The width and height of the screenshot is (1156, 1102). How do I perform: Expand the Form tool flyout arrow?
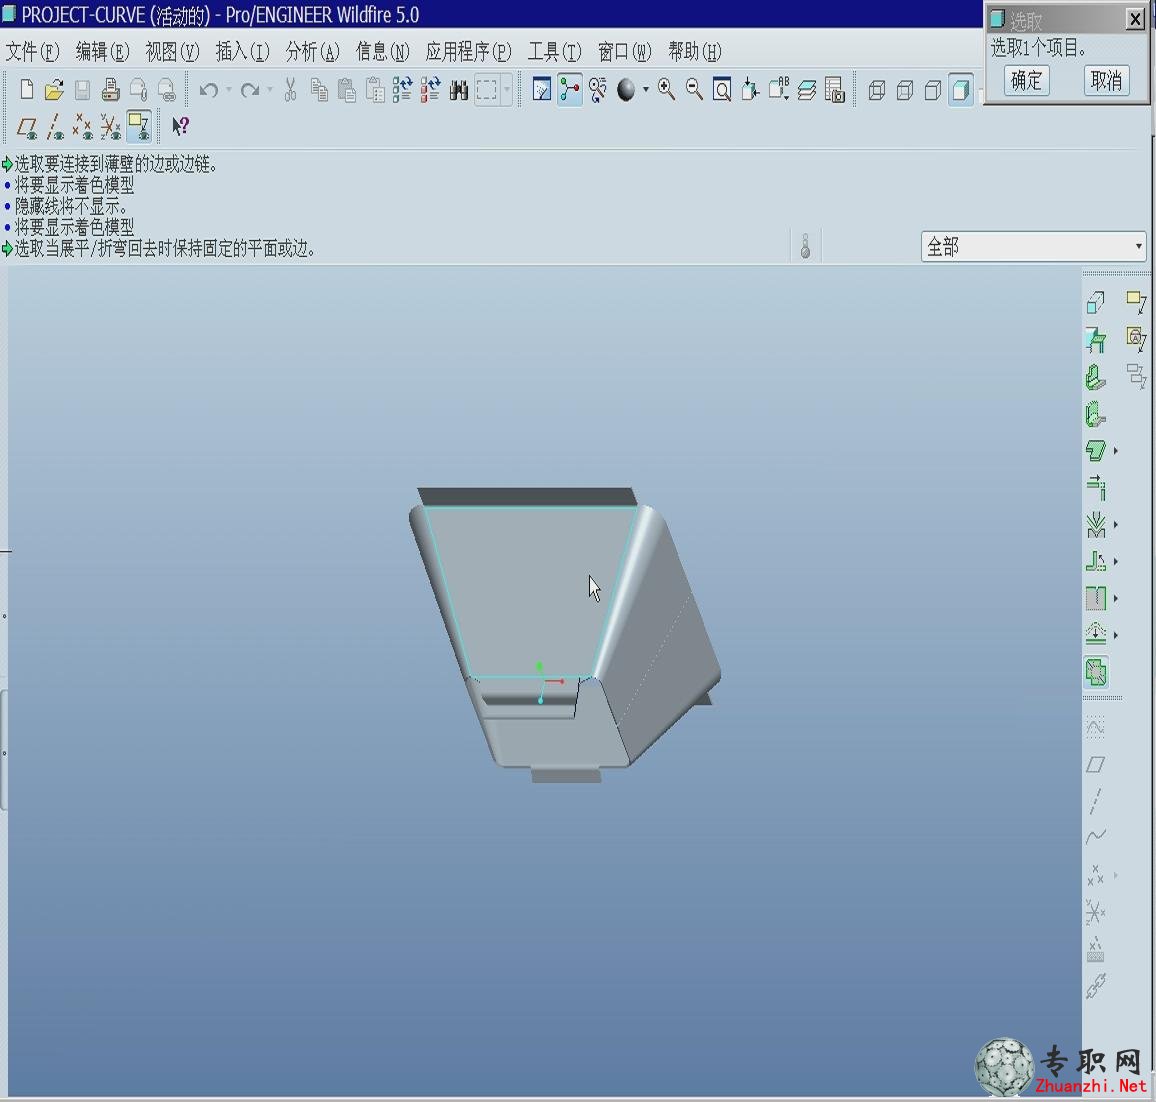[1116, 635]
